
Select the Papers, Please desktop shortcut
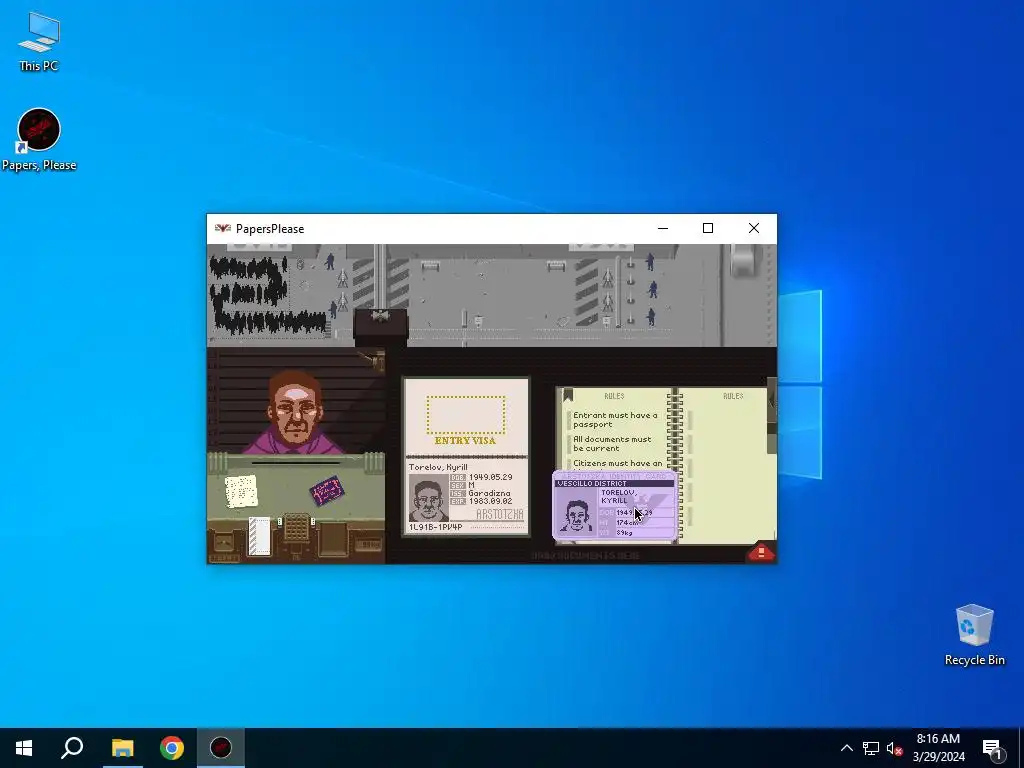point(39,140)
